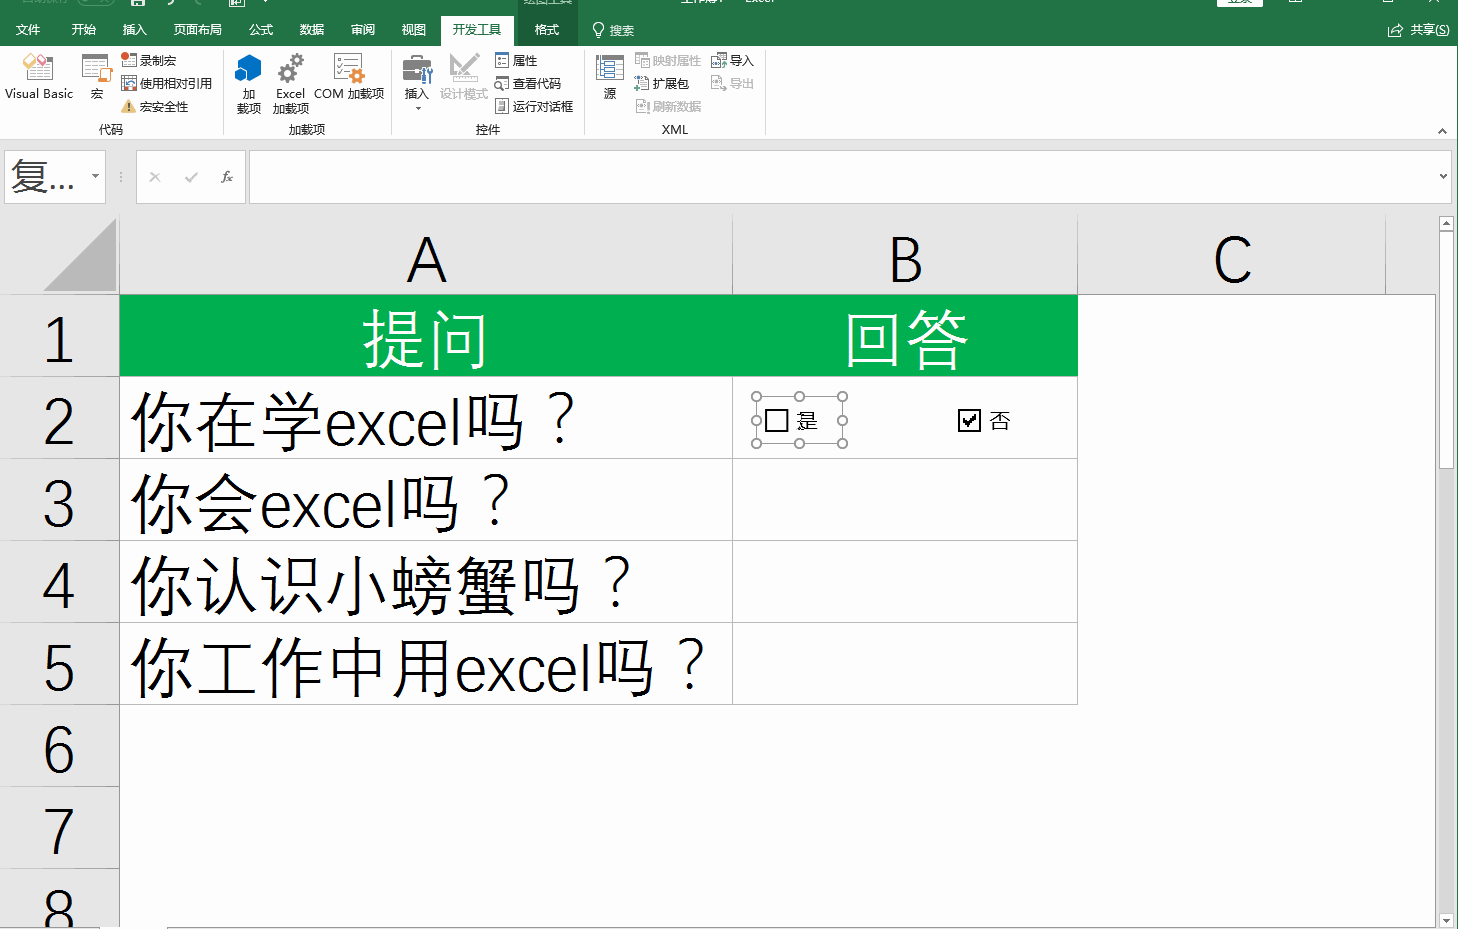This screenshot has width=1458, height=929.
Task: Select column A header
Action: (426, 256)
